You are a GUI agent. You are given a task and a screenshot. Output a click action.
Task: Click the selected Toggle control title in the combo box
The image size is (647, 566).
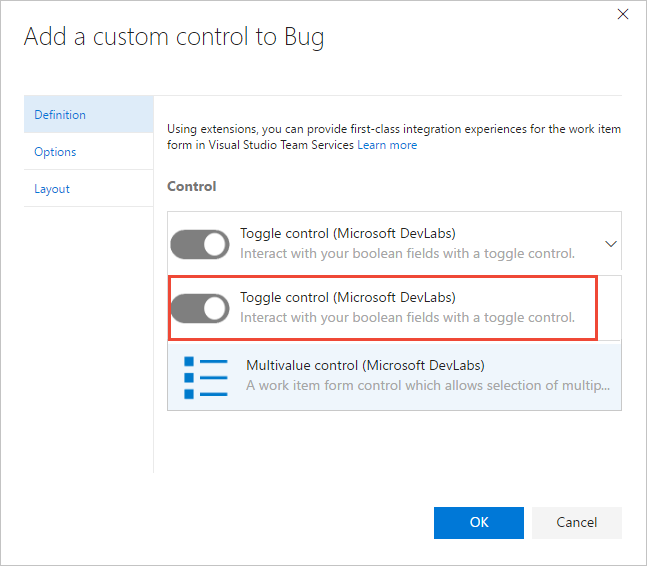point(348,233)
